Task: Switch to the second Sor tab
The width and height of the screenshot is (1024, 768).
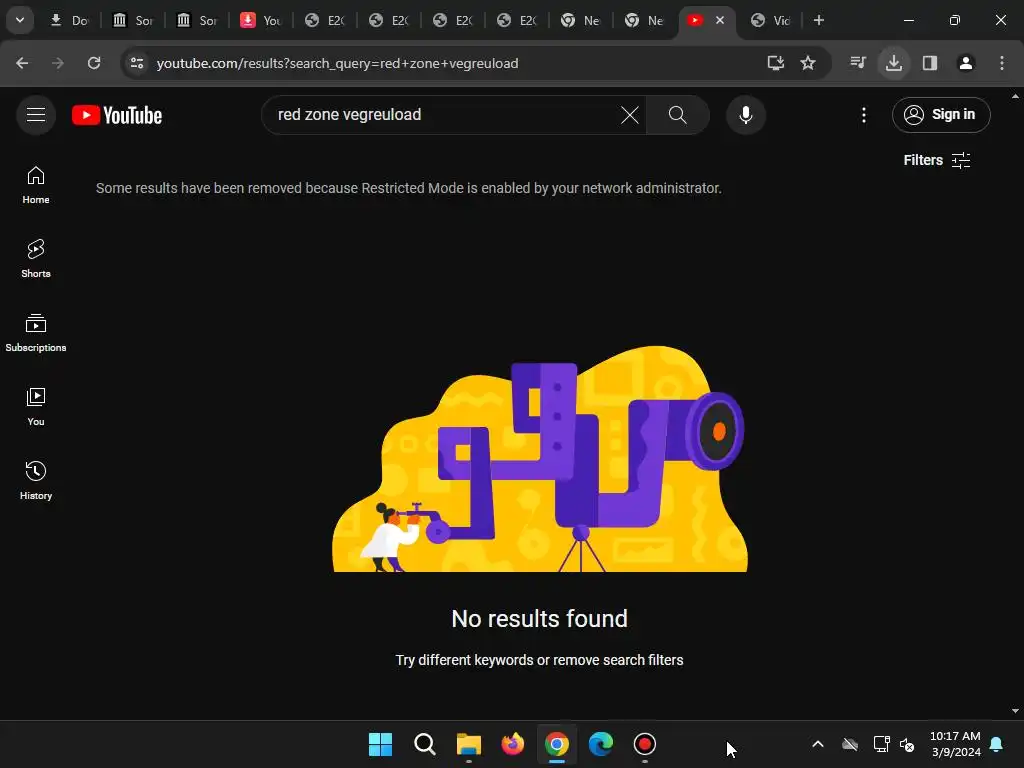Action: tap(197, 20)
